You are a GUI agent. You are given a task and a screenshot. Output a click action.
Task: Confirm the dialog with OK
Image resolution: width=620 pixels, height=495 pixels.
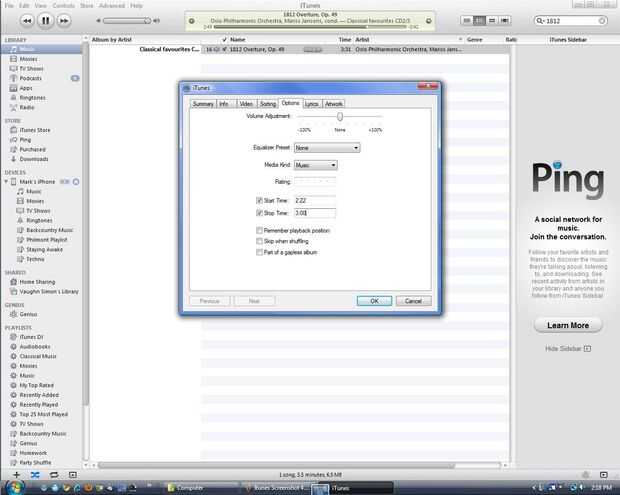[374, 301]
